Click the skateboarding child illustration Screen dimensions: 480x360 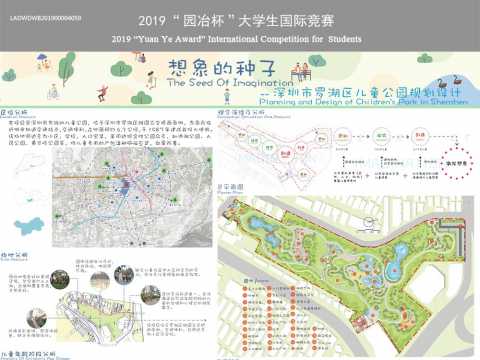click(103, 93)
